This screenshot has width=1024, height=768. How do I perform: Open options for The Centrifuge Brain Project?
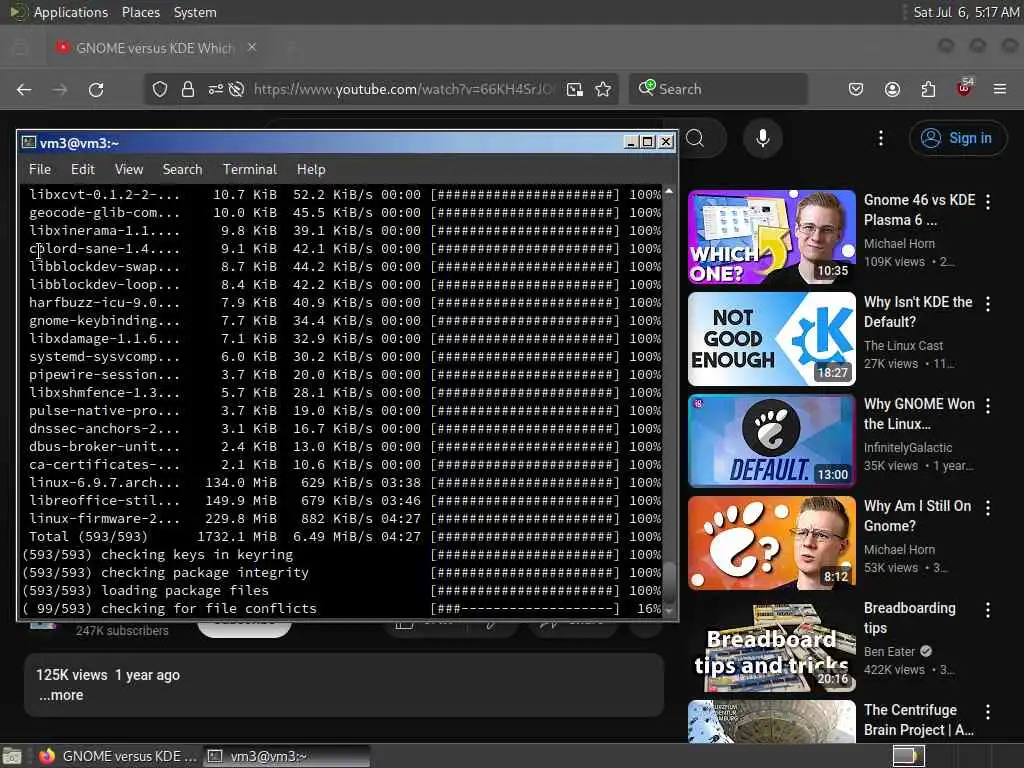(x=988, y=712)
